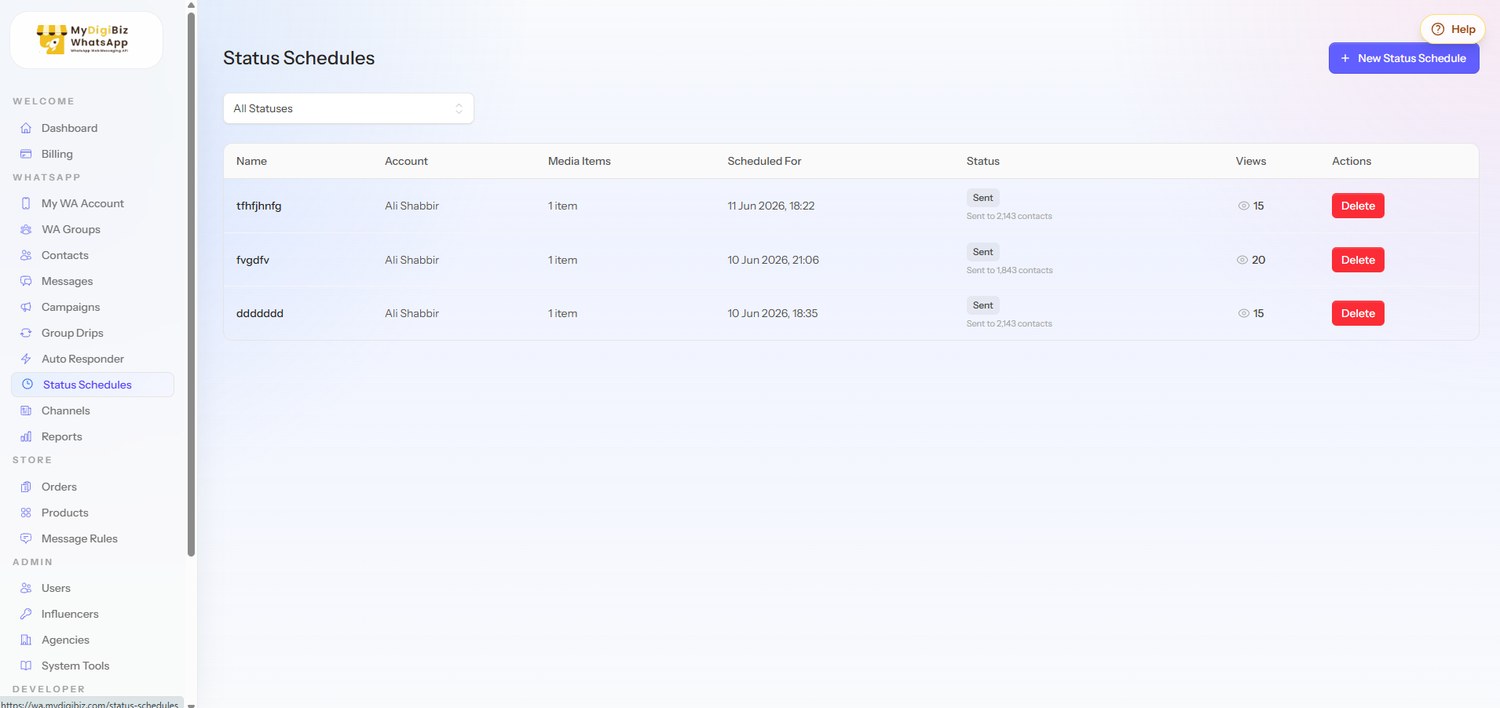This screenshot has height=708, width=1500.
Task: Click the New Status Schedule button
Action: (x=1404, y=58)
